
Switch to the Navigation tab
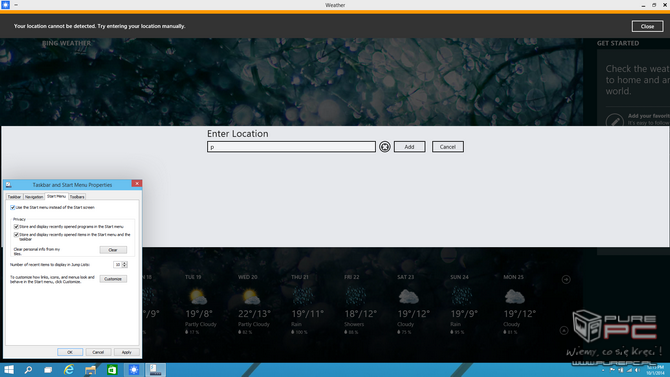click(34, 197)
